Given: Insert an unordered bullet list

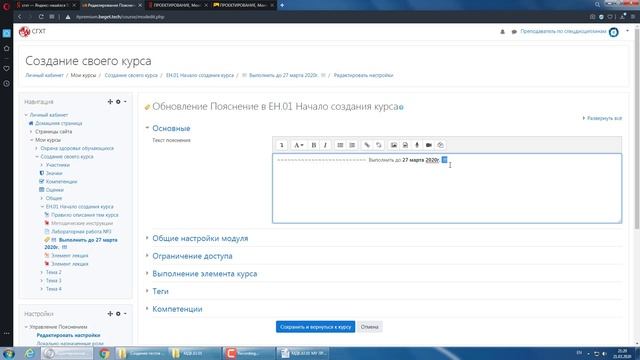Looking at the screenshot, I should tap(340, 145).
